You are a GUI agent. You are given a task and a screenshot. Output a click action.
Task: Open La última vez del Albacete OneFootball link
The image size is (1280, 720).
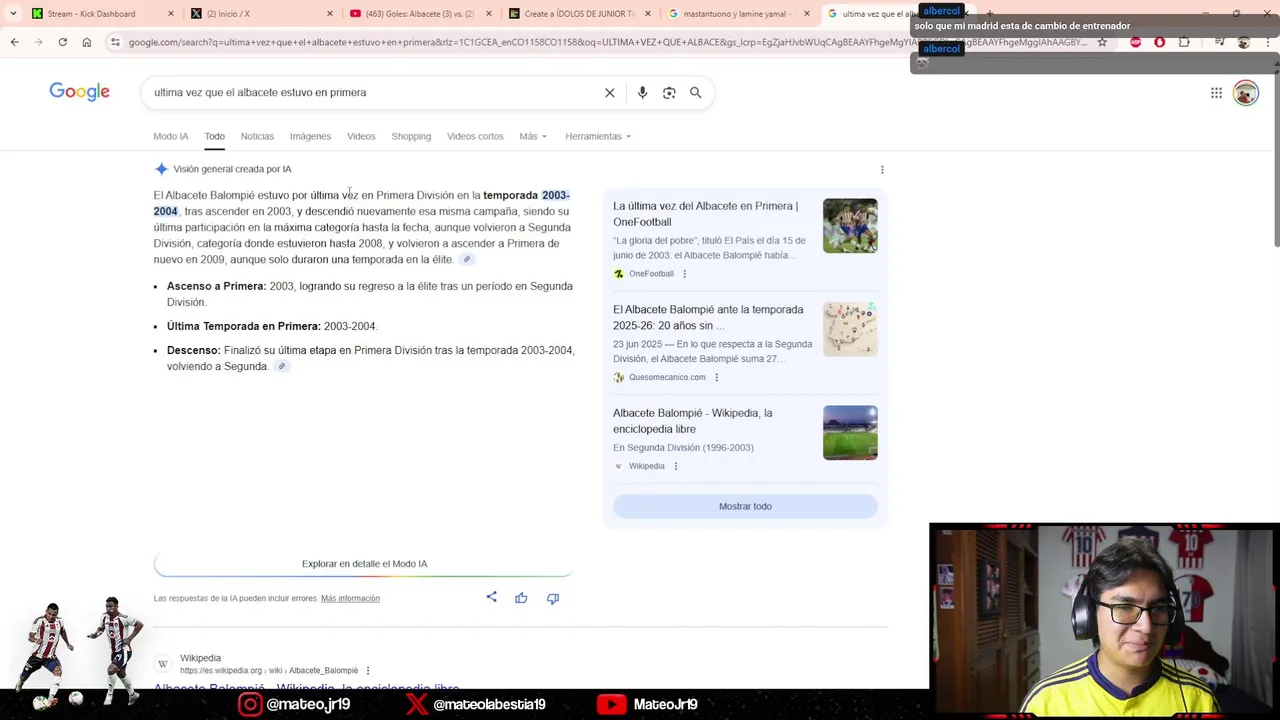coord(705,214)
